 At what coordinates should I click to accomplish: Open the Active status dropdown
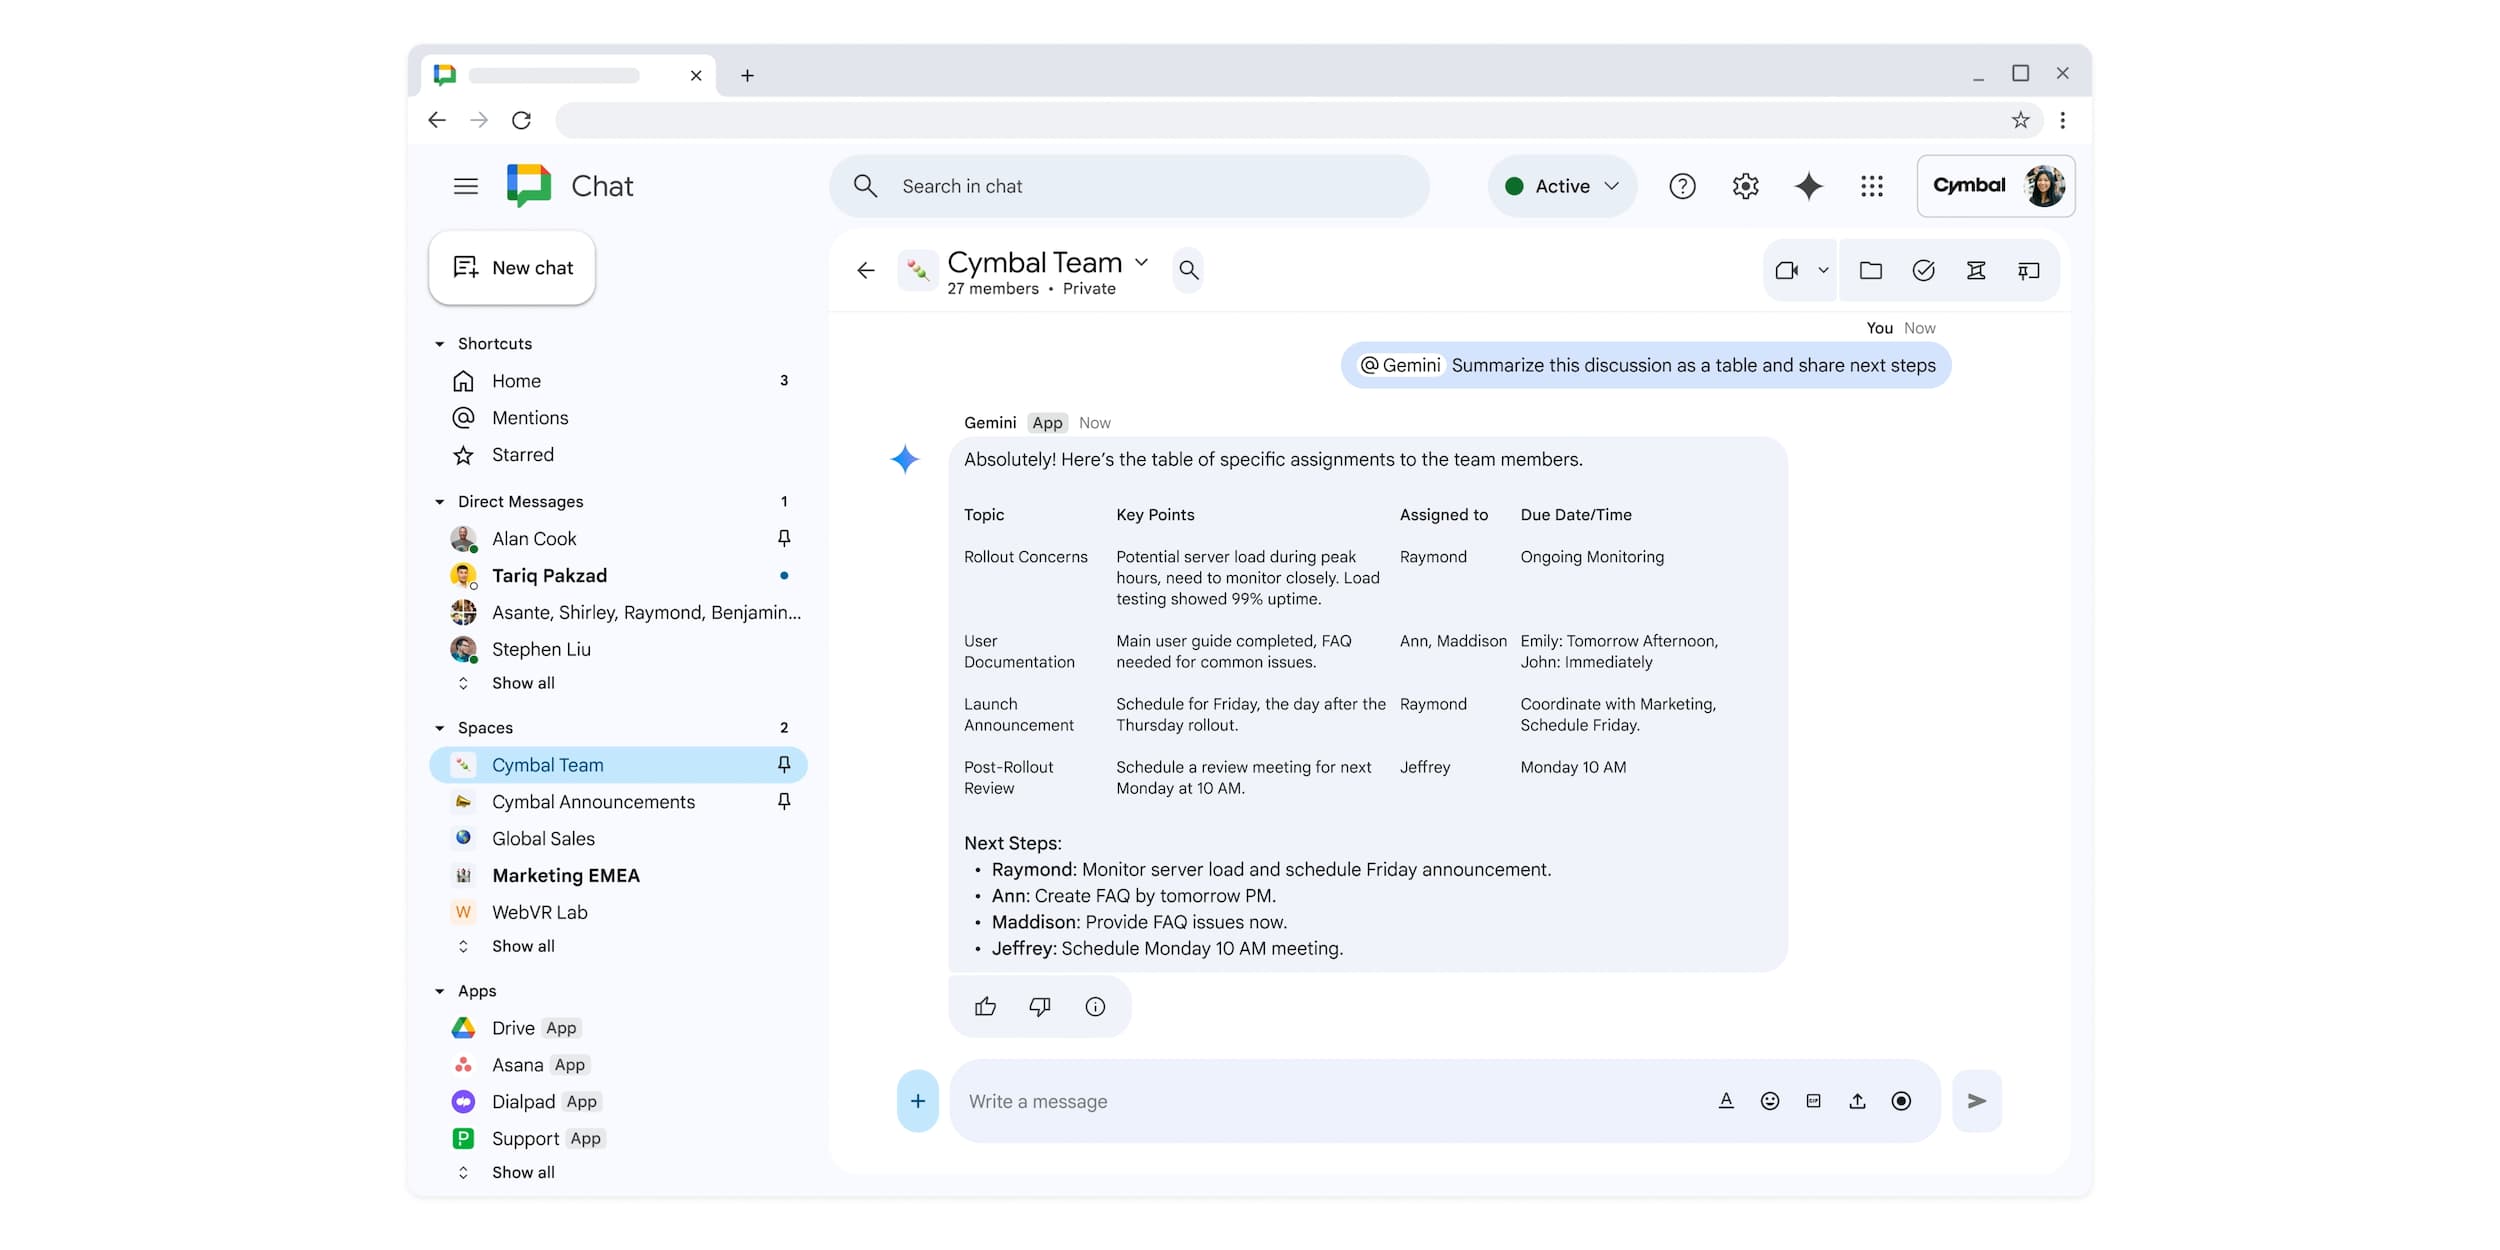click(x=1562, y=186)
